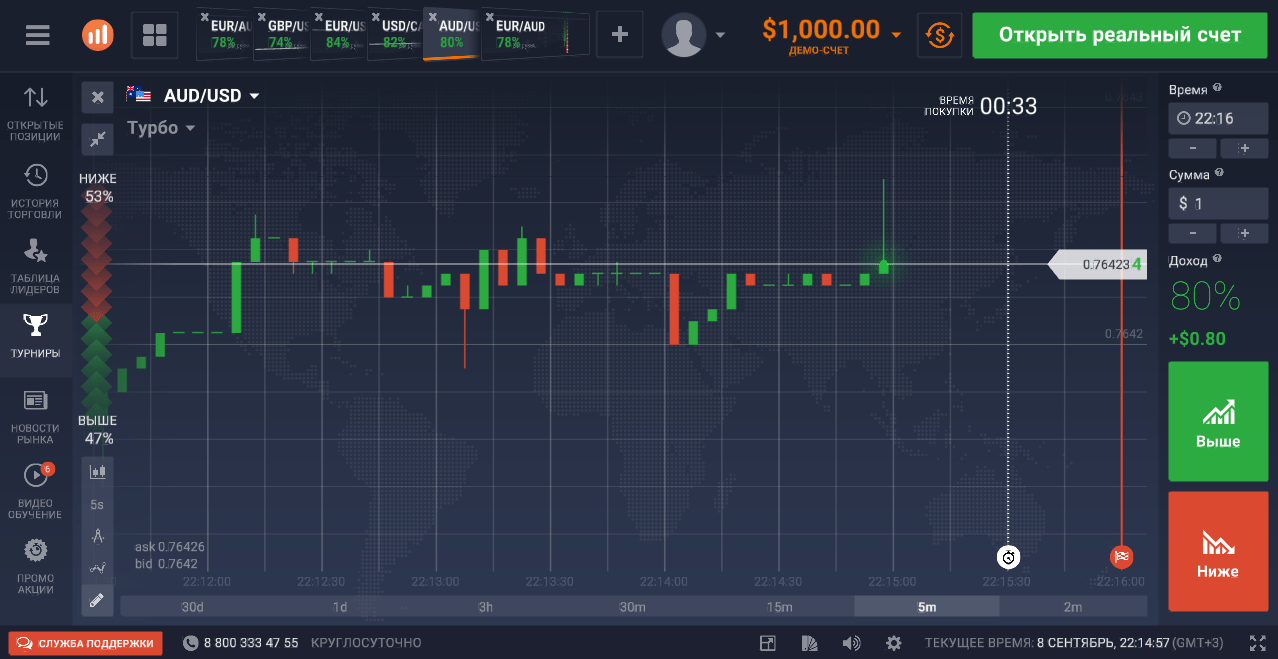Image resolution: width=1278 pixels, height=659 pixels.
Task: Click the orange IQ Option logo
Action: [x=98, y=35]
